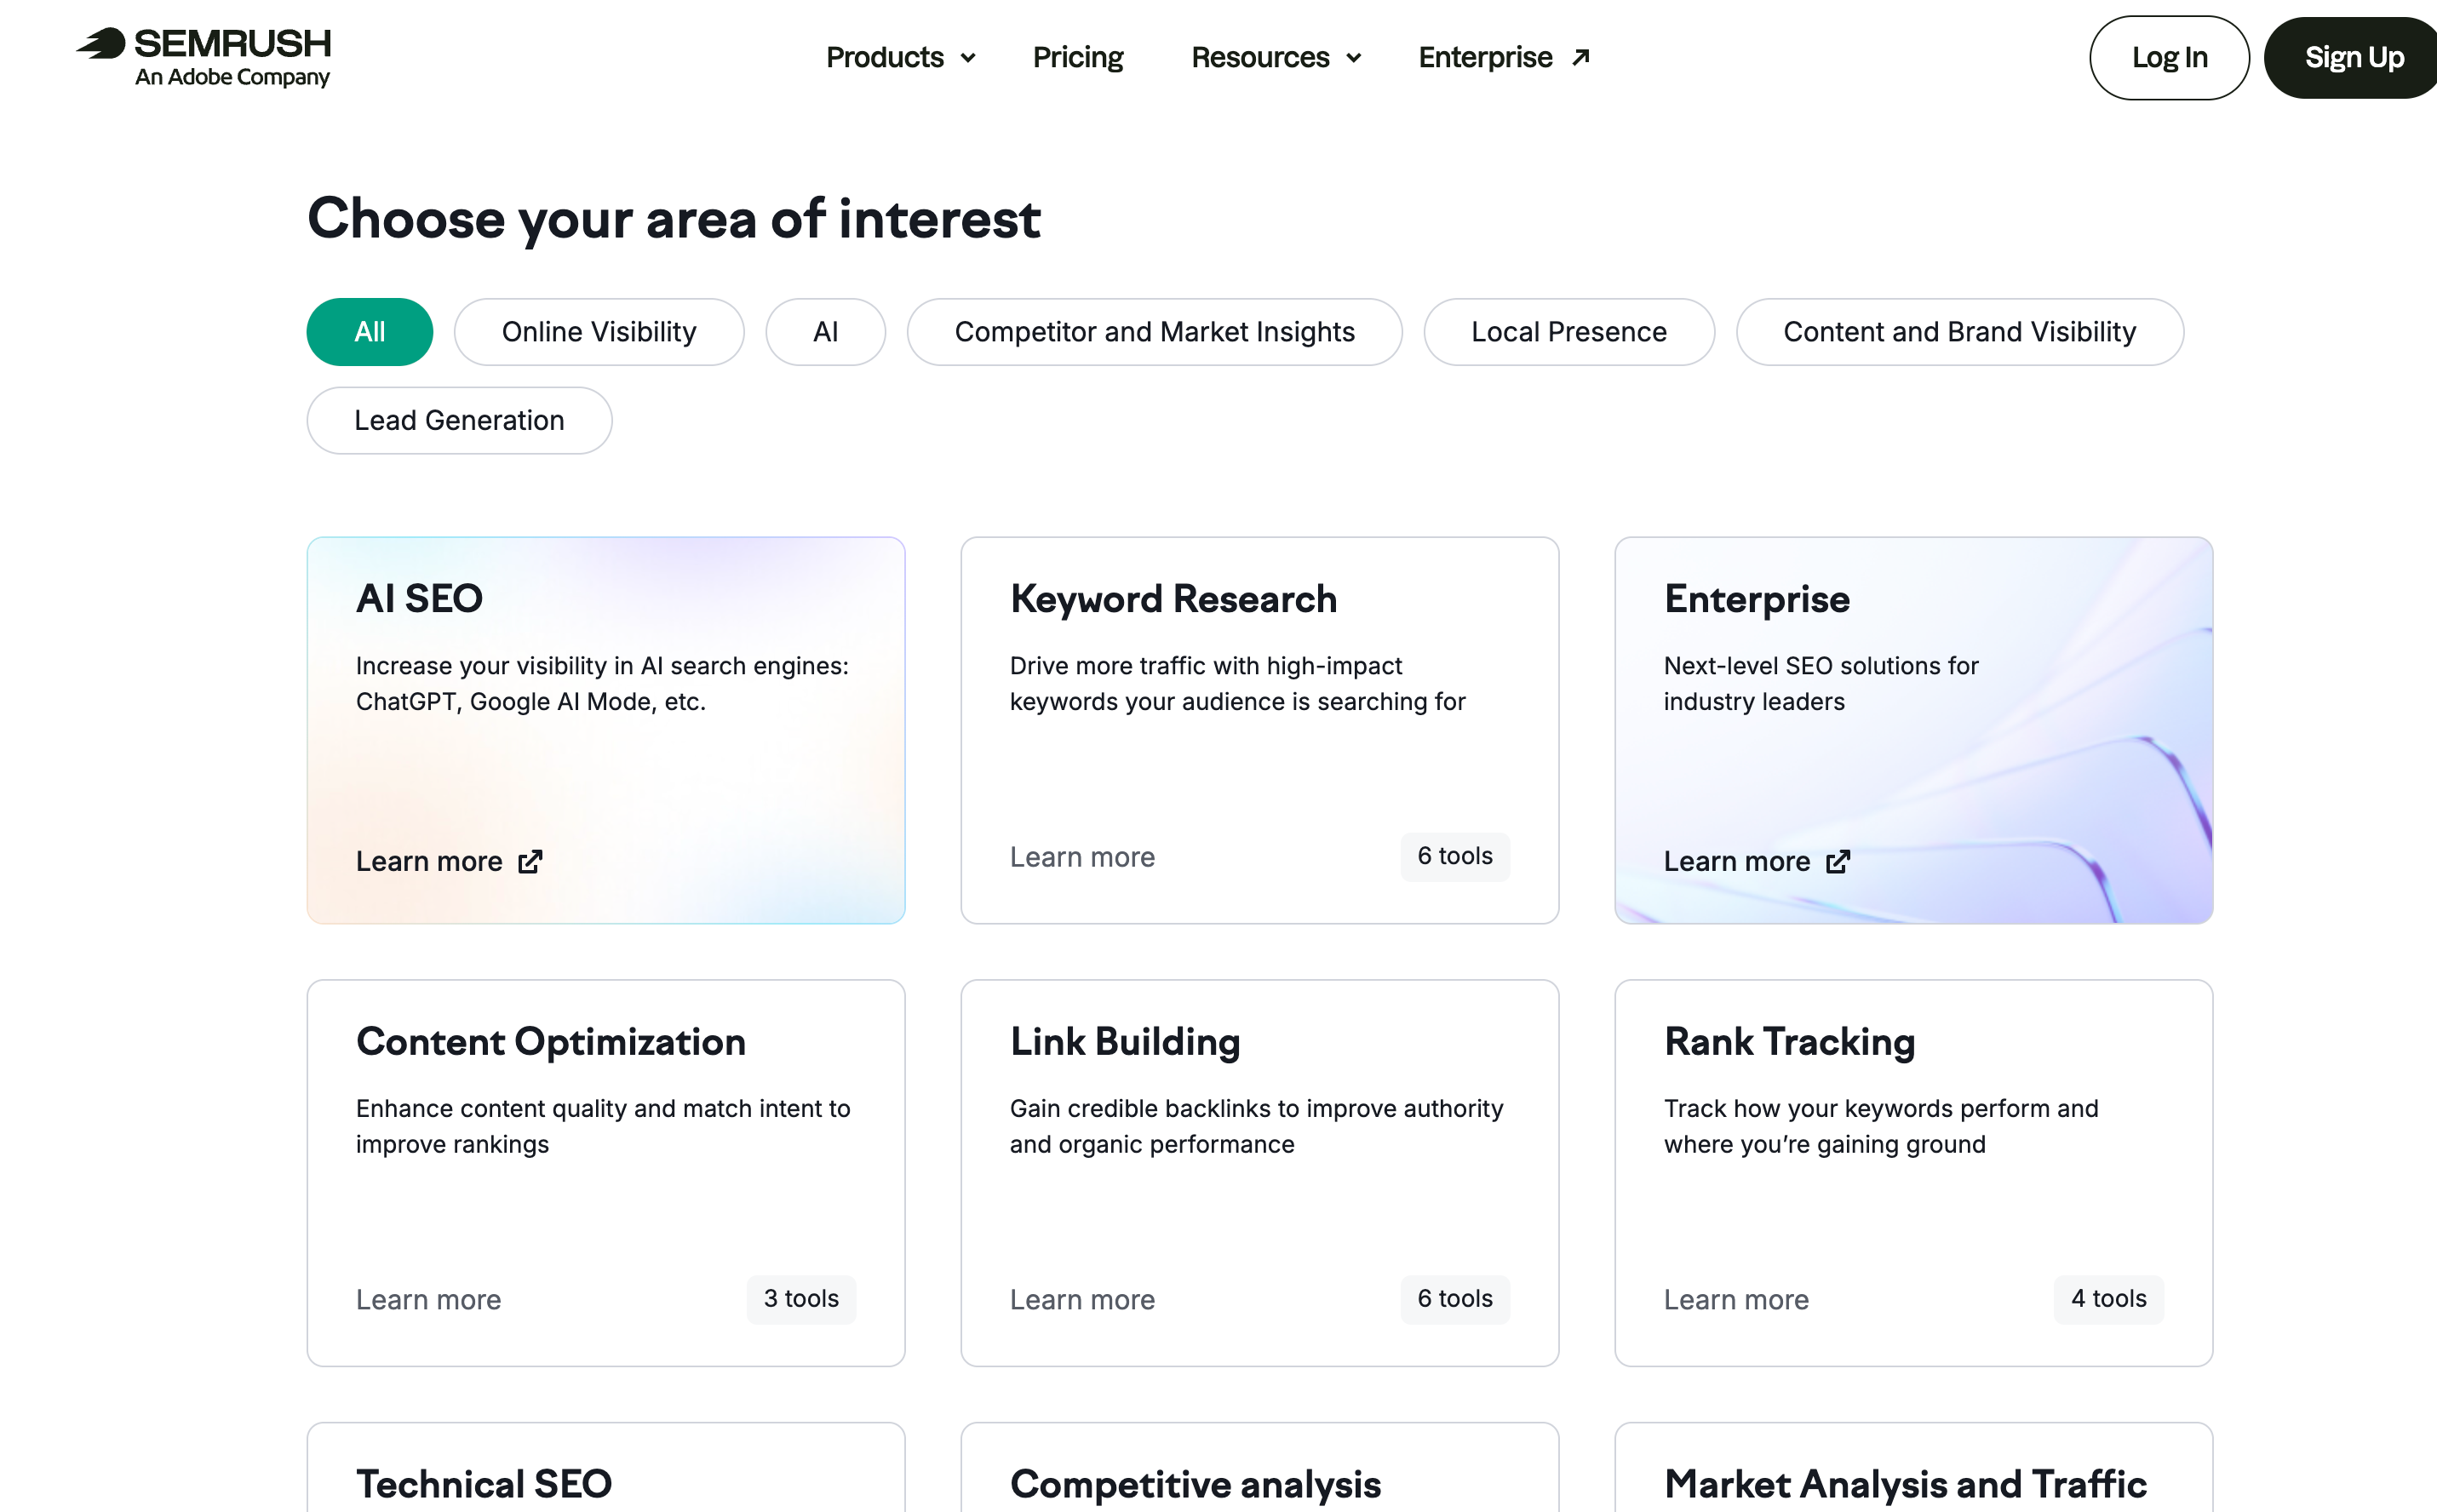Click the Semrush flame logo icon
Image resolution: width=2437 pixels, height=1512 pixels.
tap(101, 44)
